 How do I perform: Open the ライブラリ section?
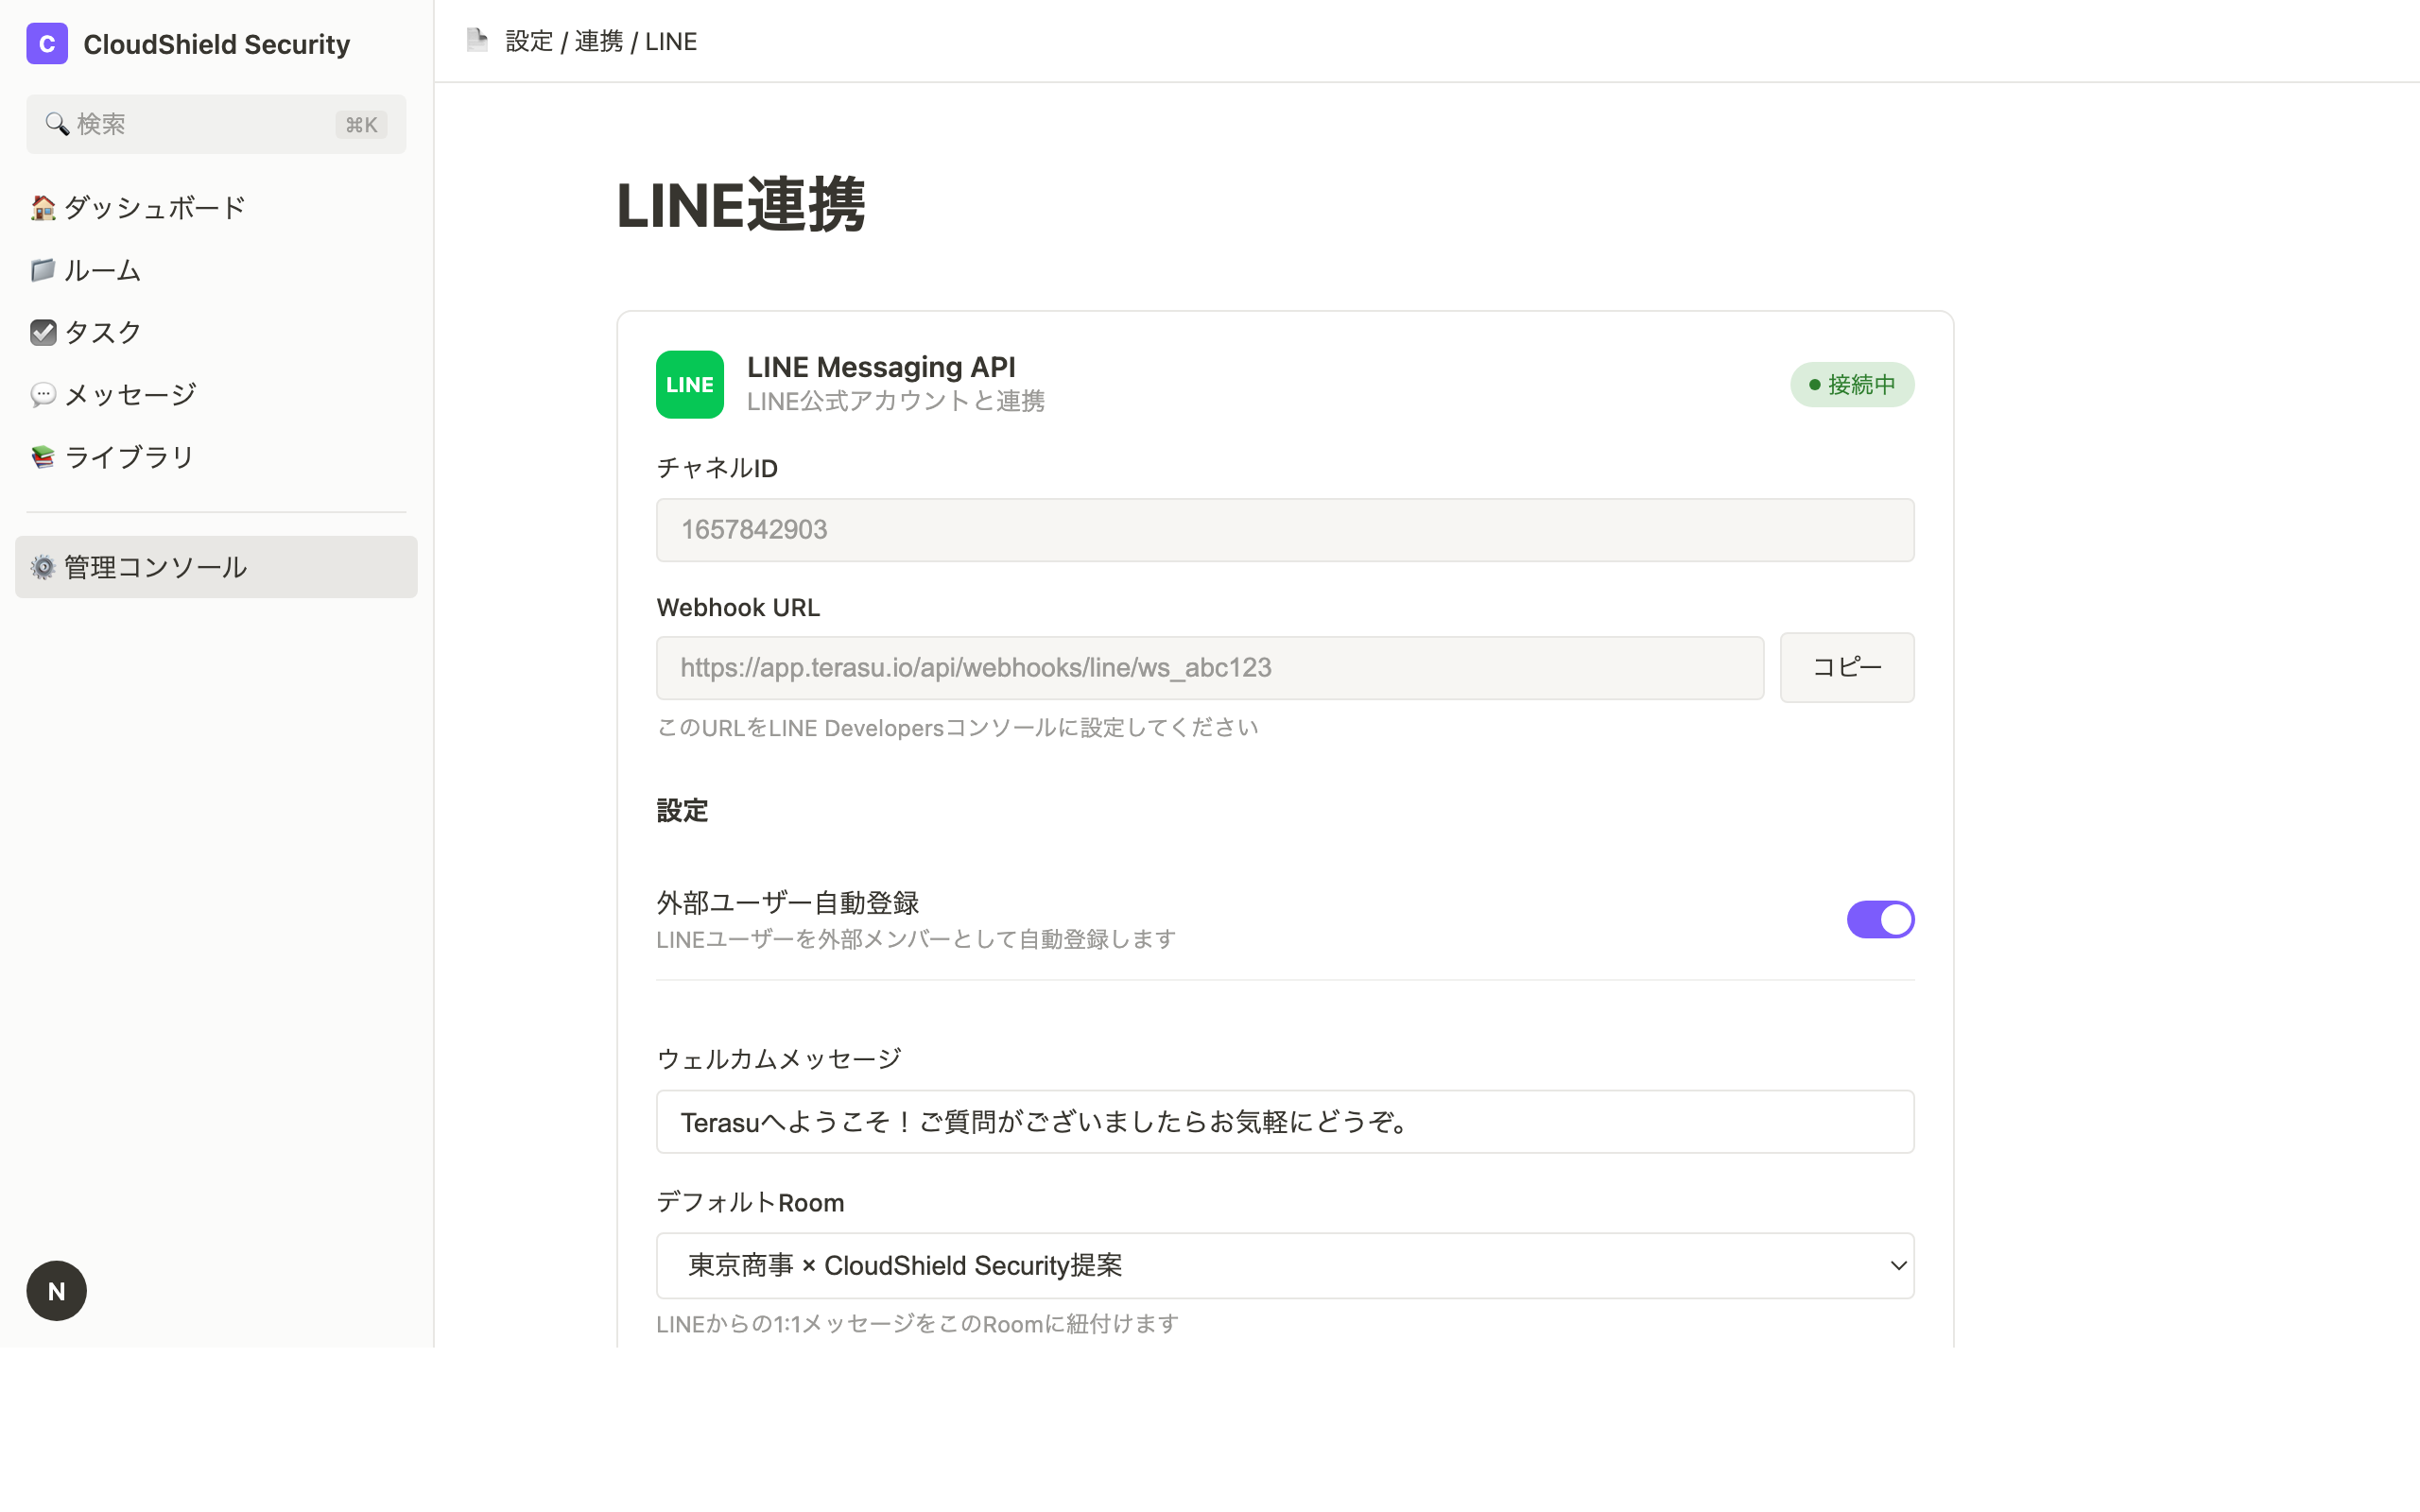[128, 456]
